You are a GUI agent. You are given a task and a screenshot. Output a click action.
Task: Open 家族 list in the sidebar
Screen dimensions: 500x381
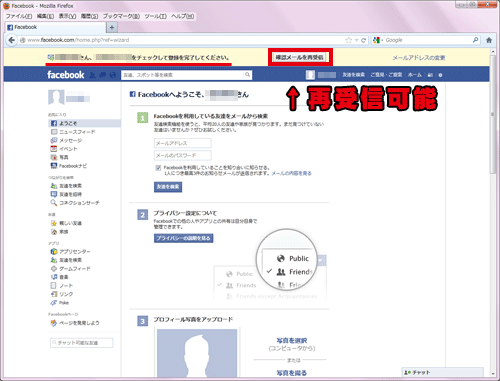point(59,231)
